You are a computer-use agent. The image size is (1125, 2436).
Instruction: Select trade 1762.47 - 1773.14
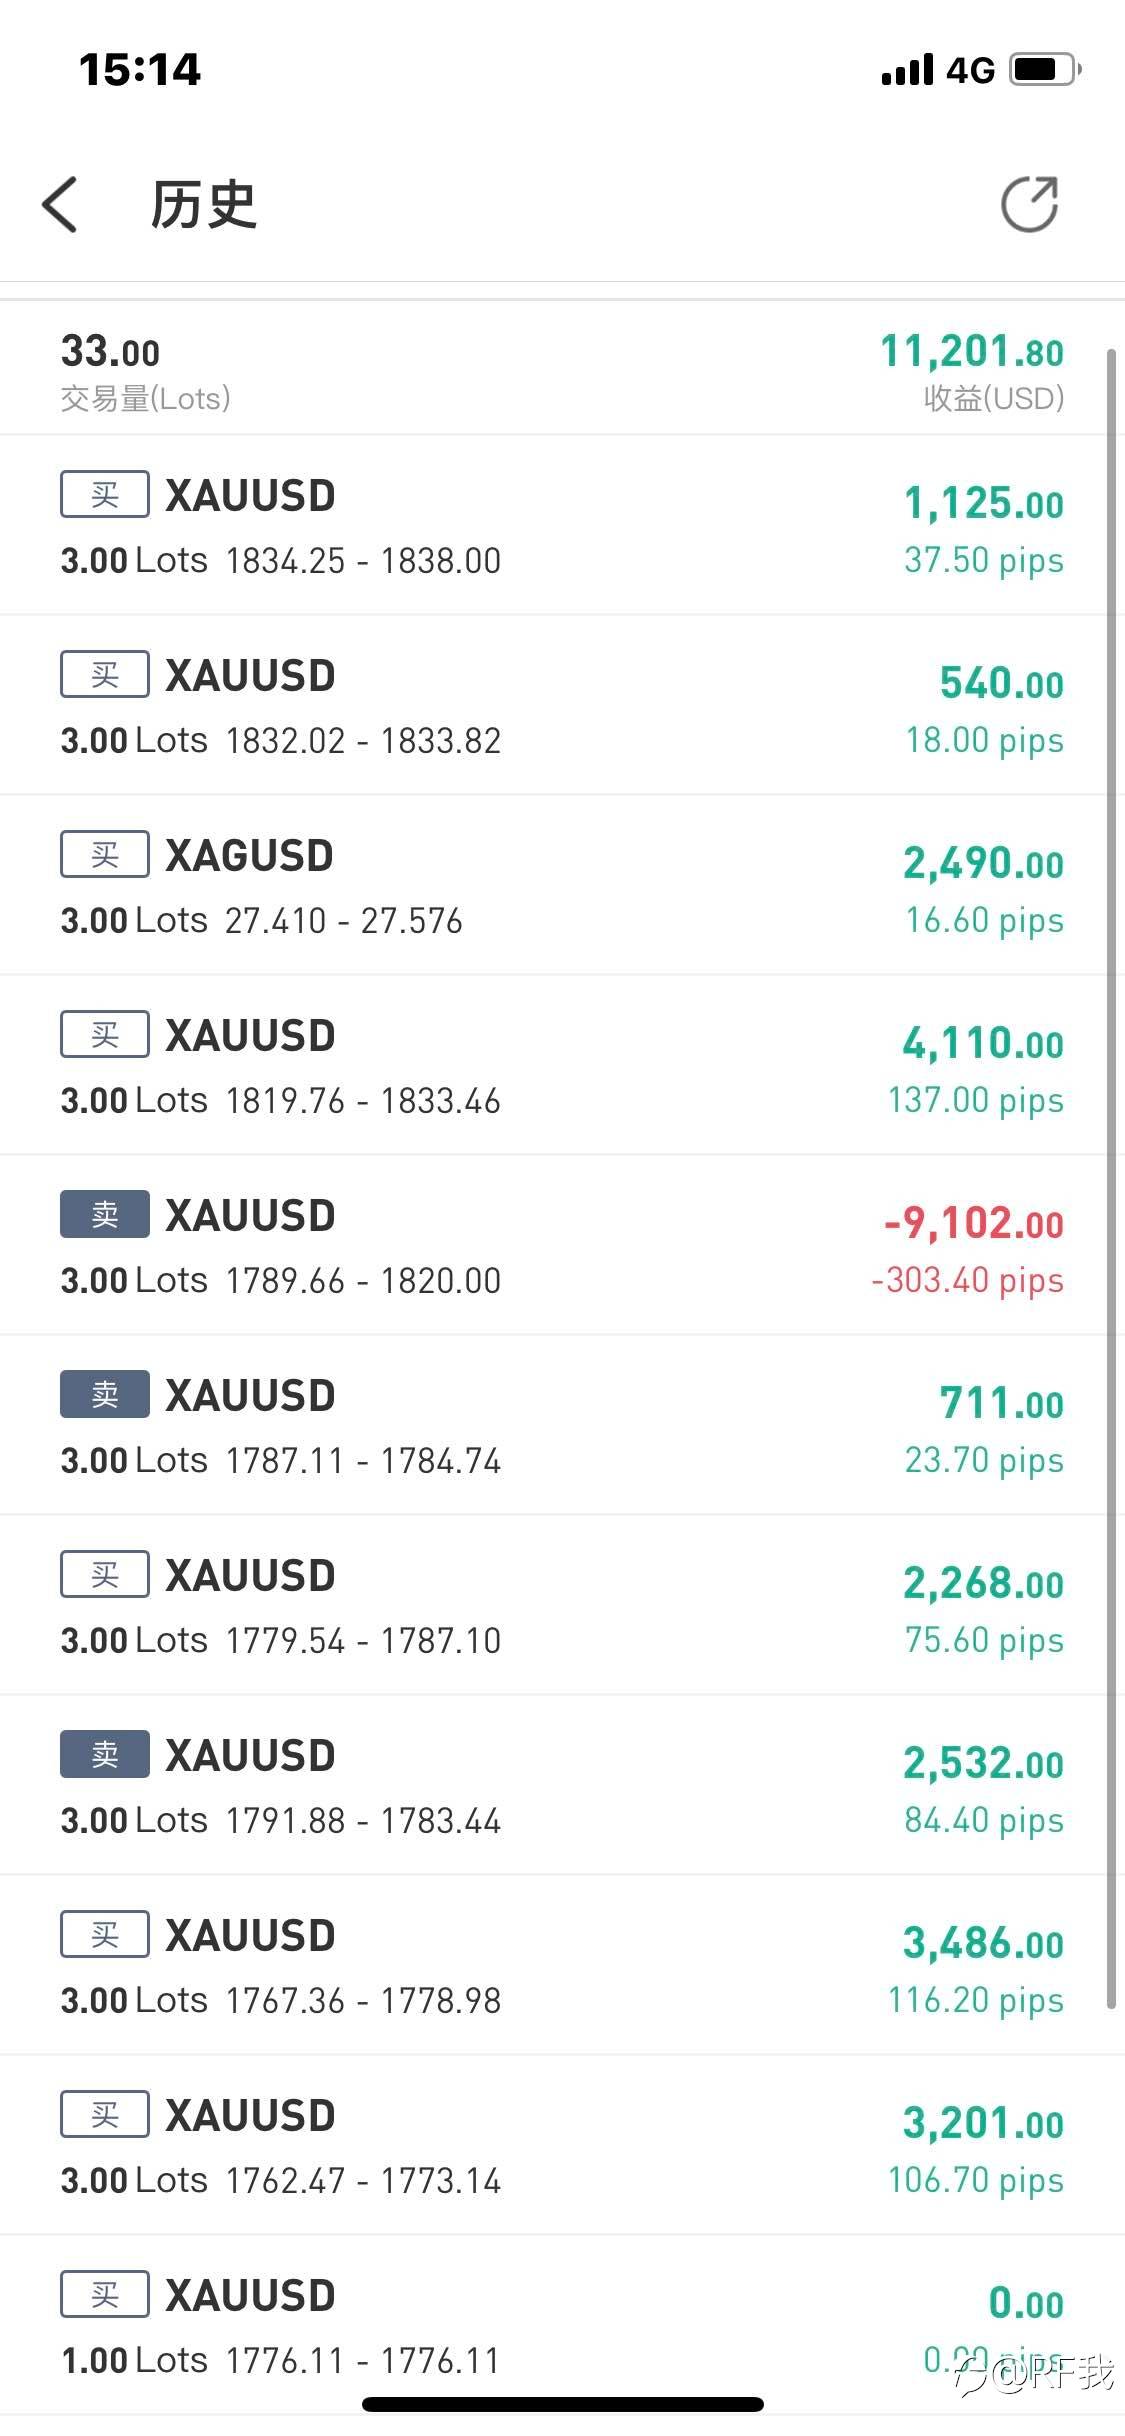pos(560,2146)
